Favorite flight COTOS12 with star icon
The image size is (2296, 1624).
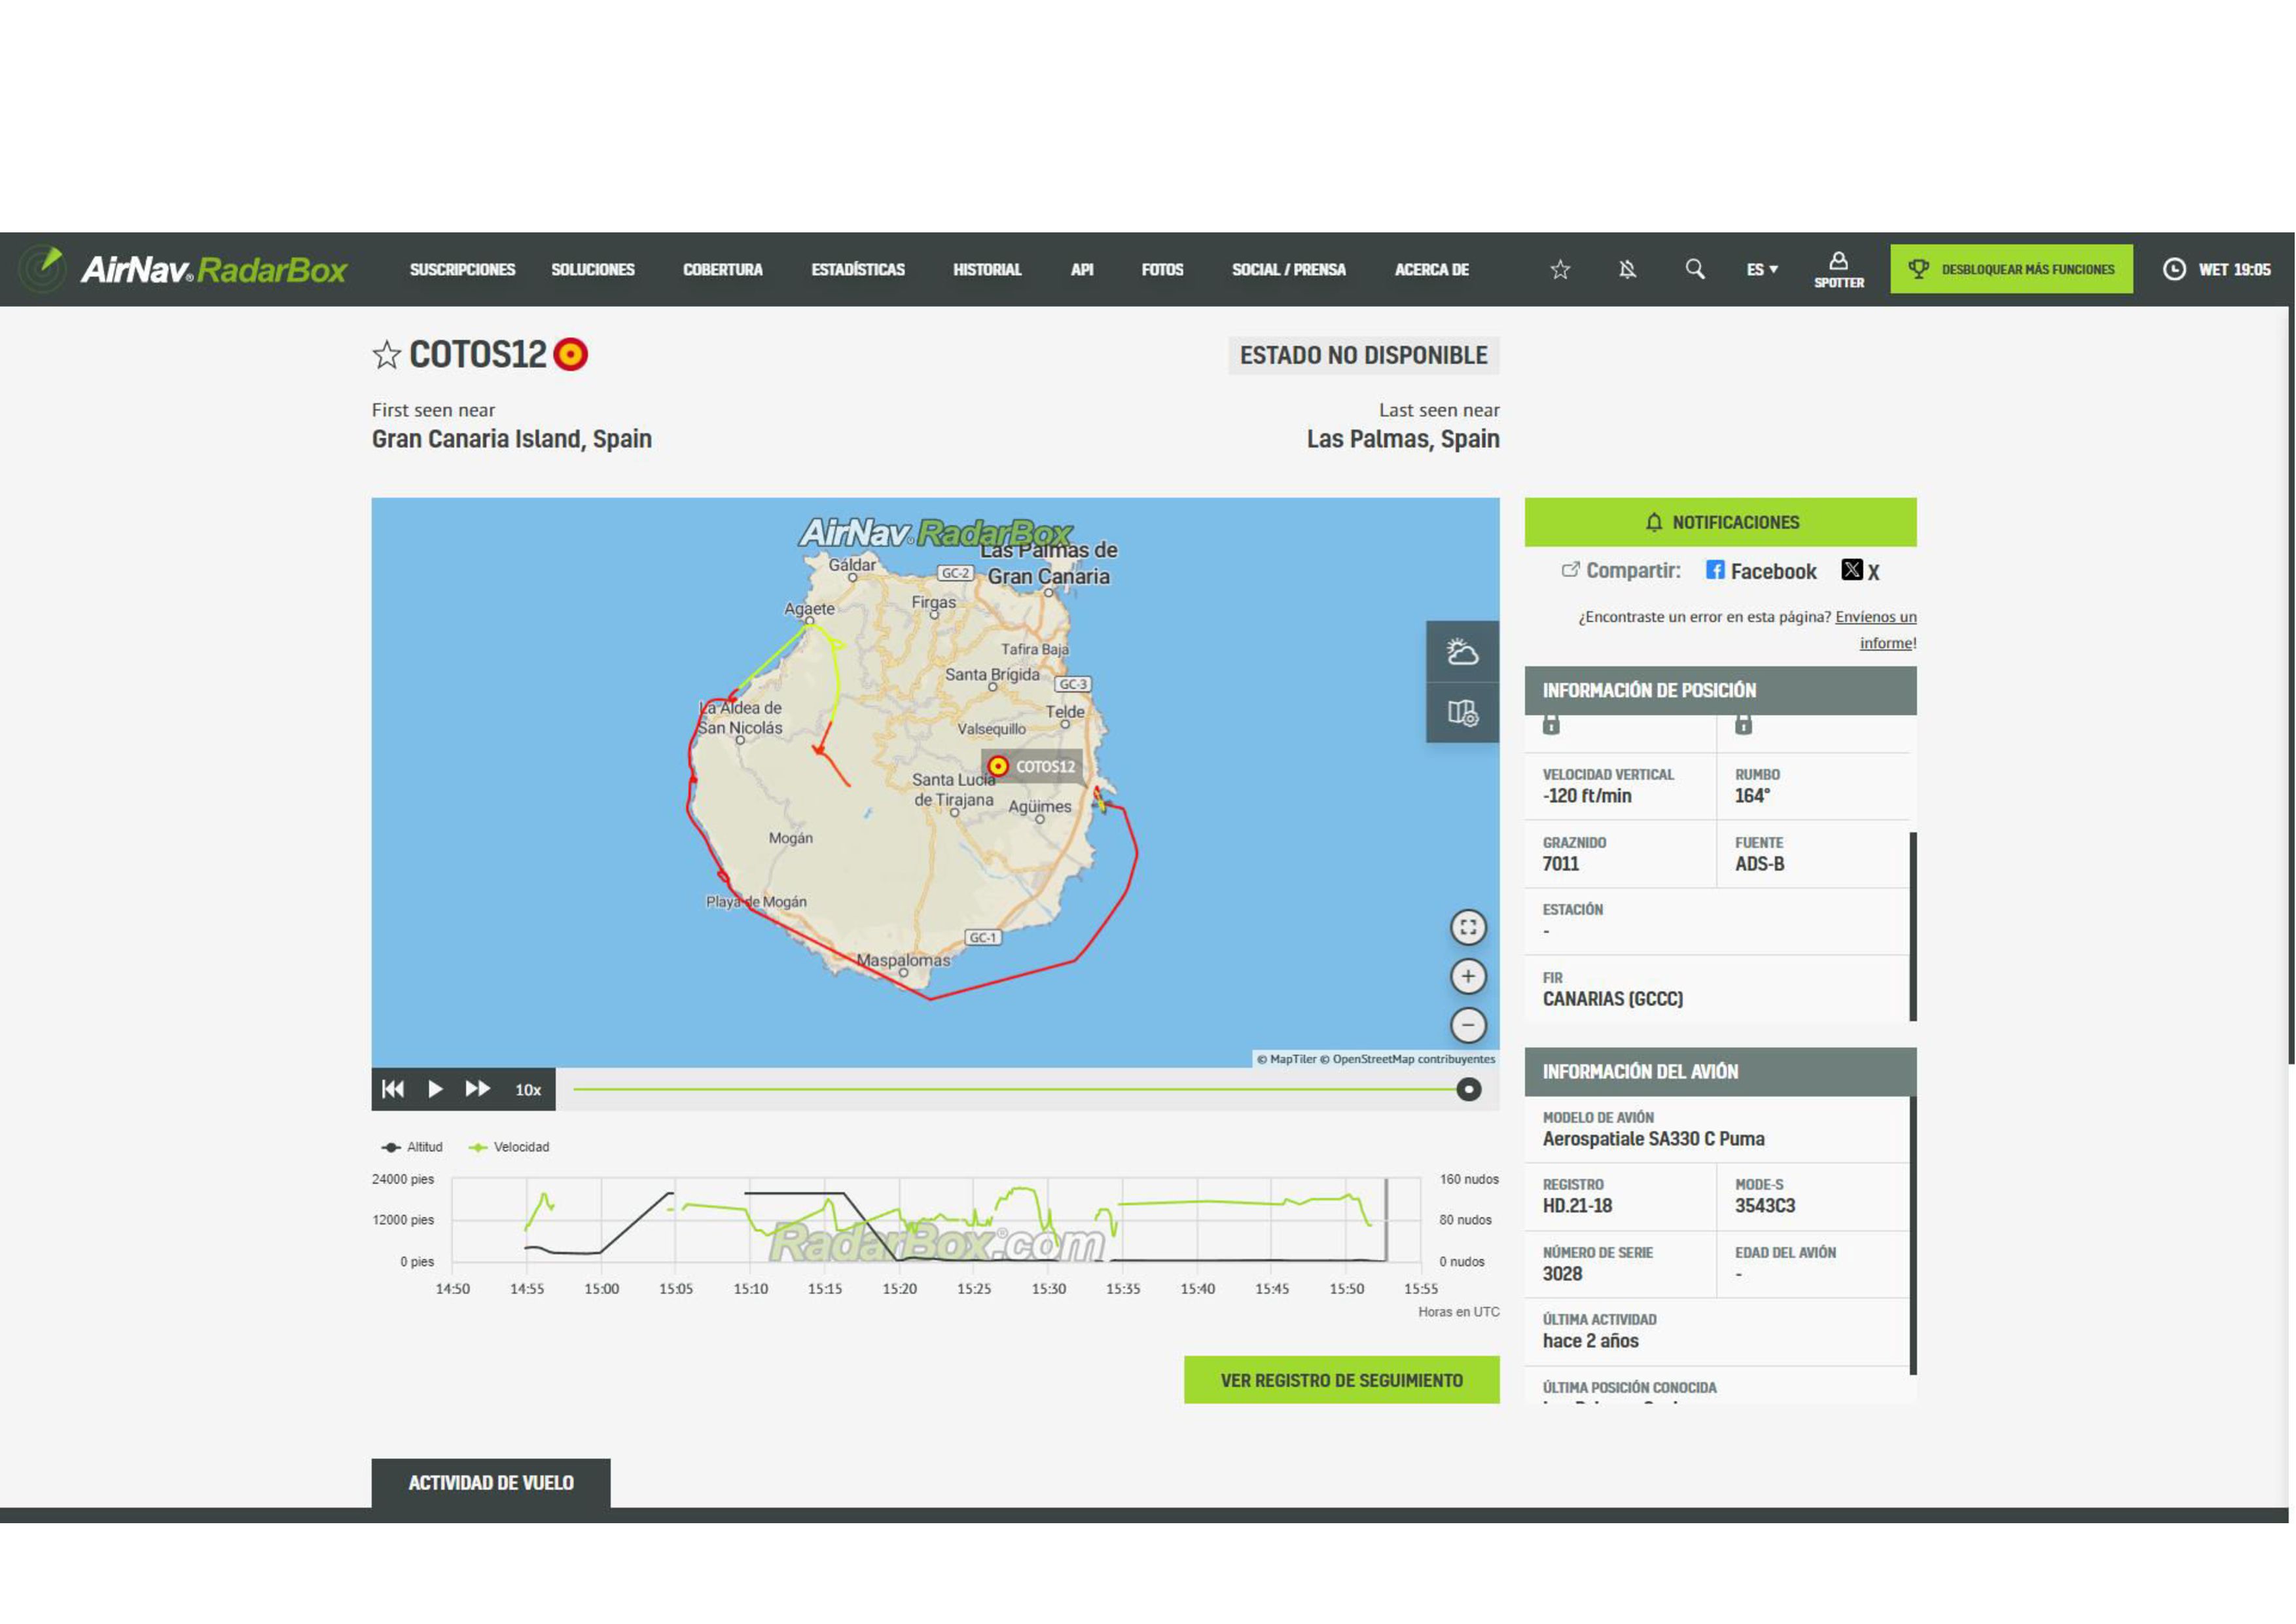[386, 355]
